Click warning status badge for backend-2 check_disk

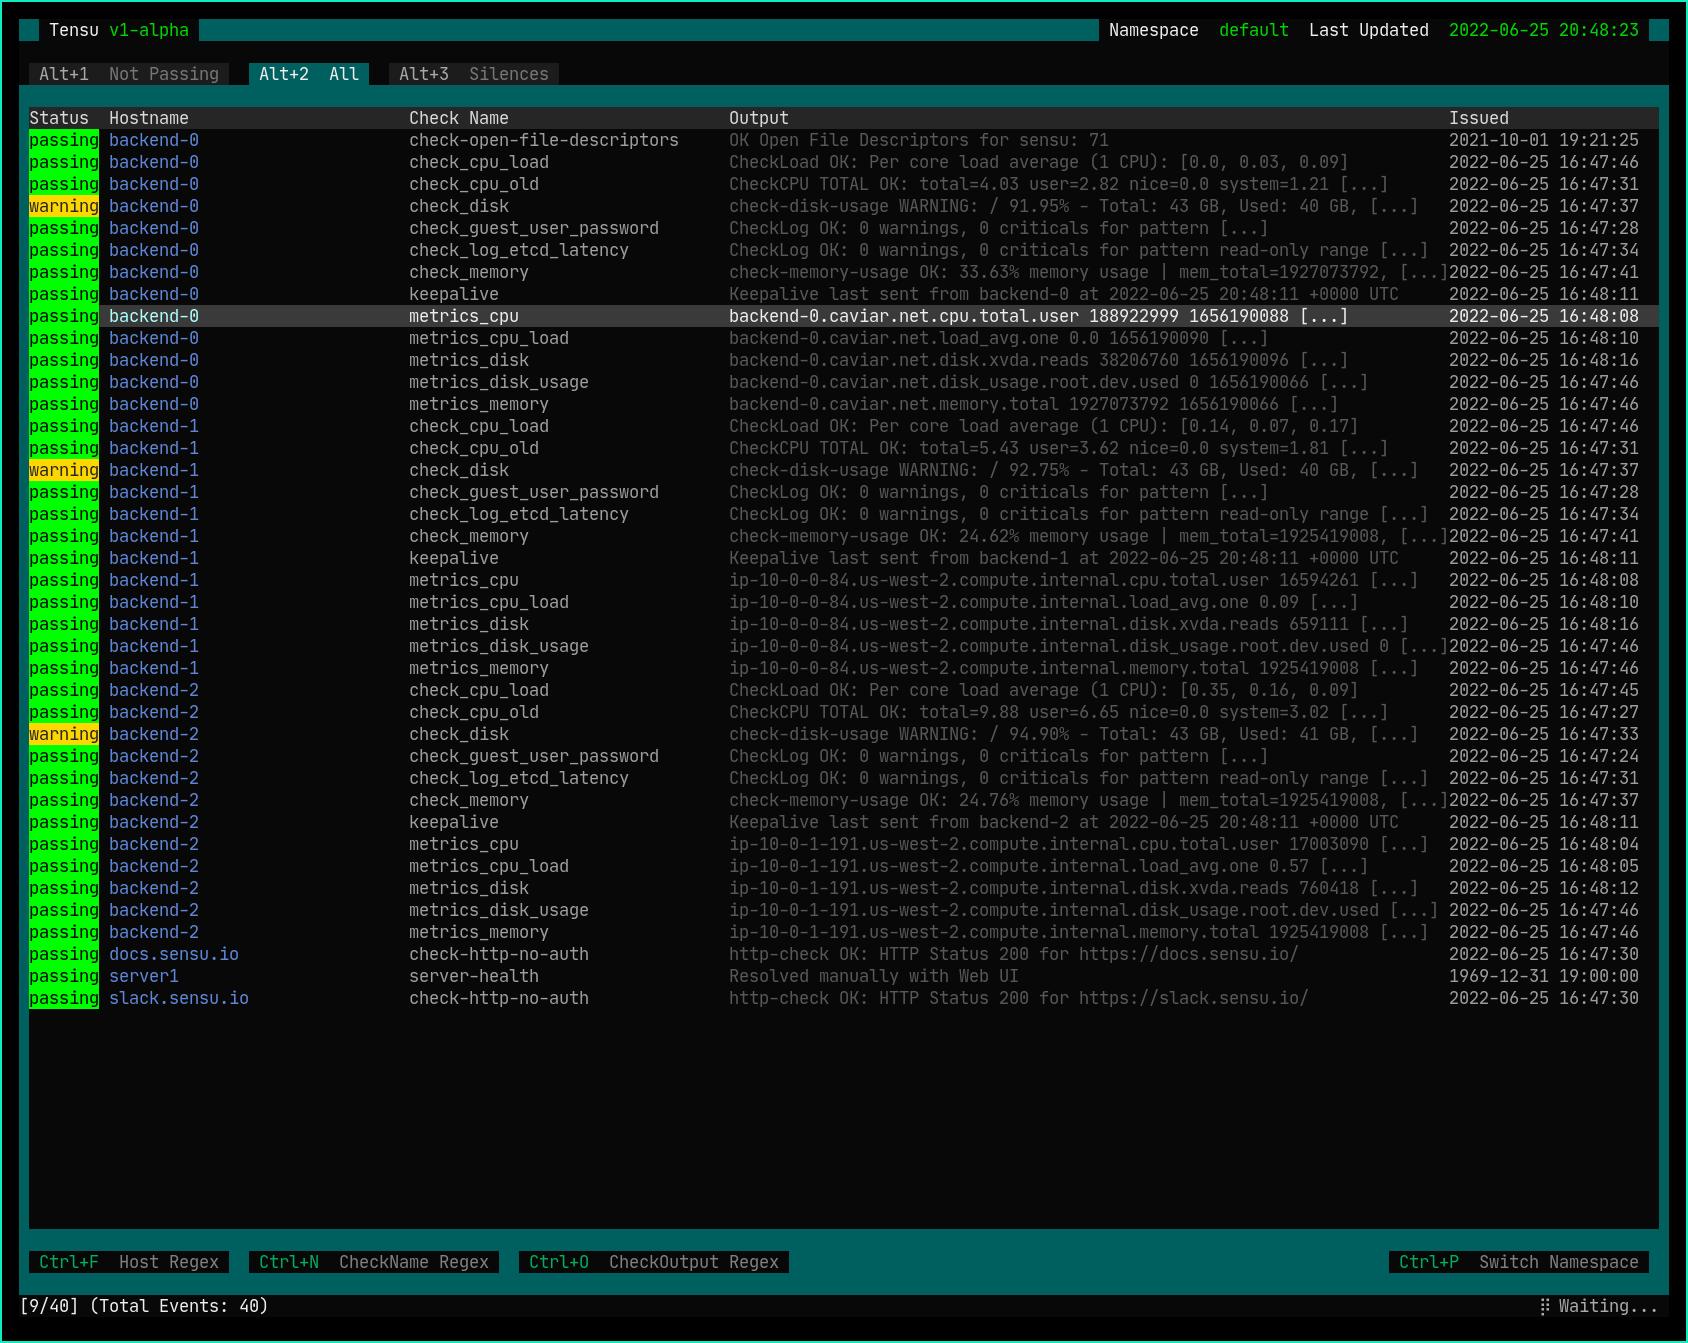(64, 734)
